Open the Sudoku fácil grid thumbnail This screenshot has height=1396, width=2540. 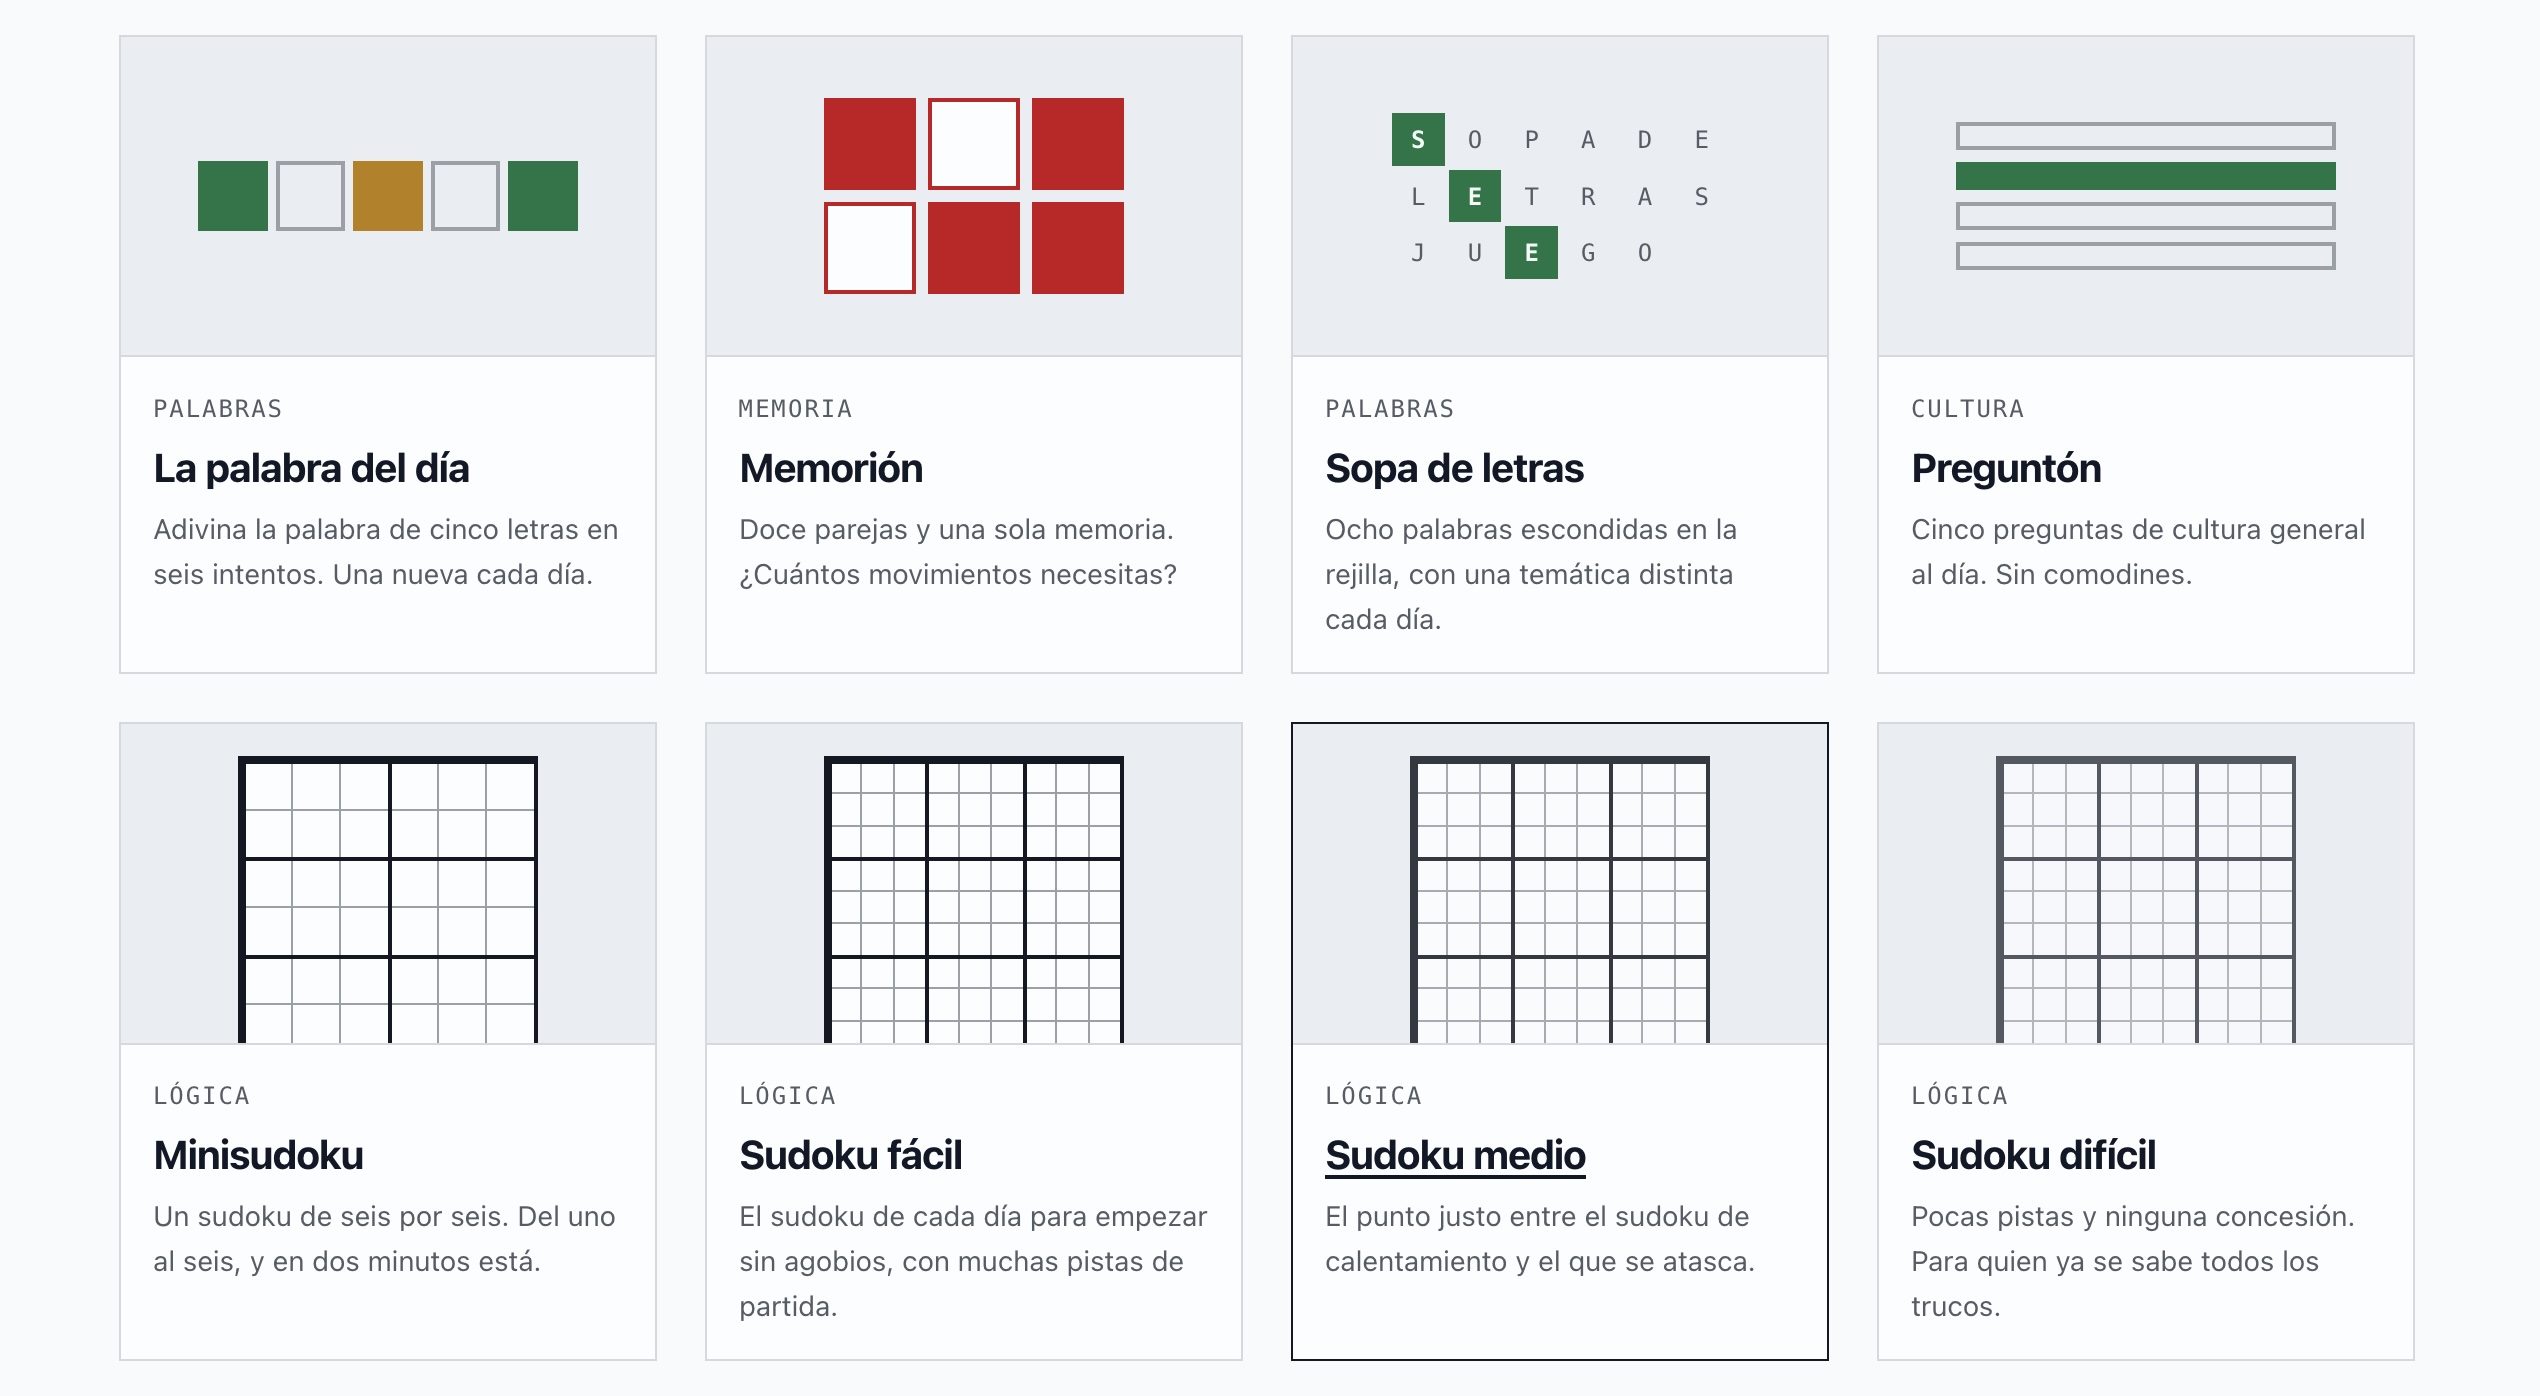(x=974, y=884)
